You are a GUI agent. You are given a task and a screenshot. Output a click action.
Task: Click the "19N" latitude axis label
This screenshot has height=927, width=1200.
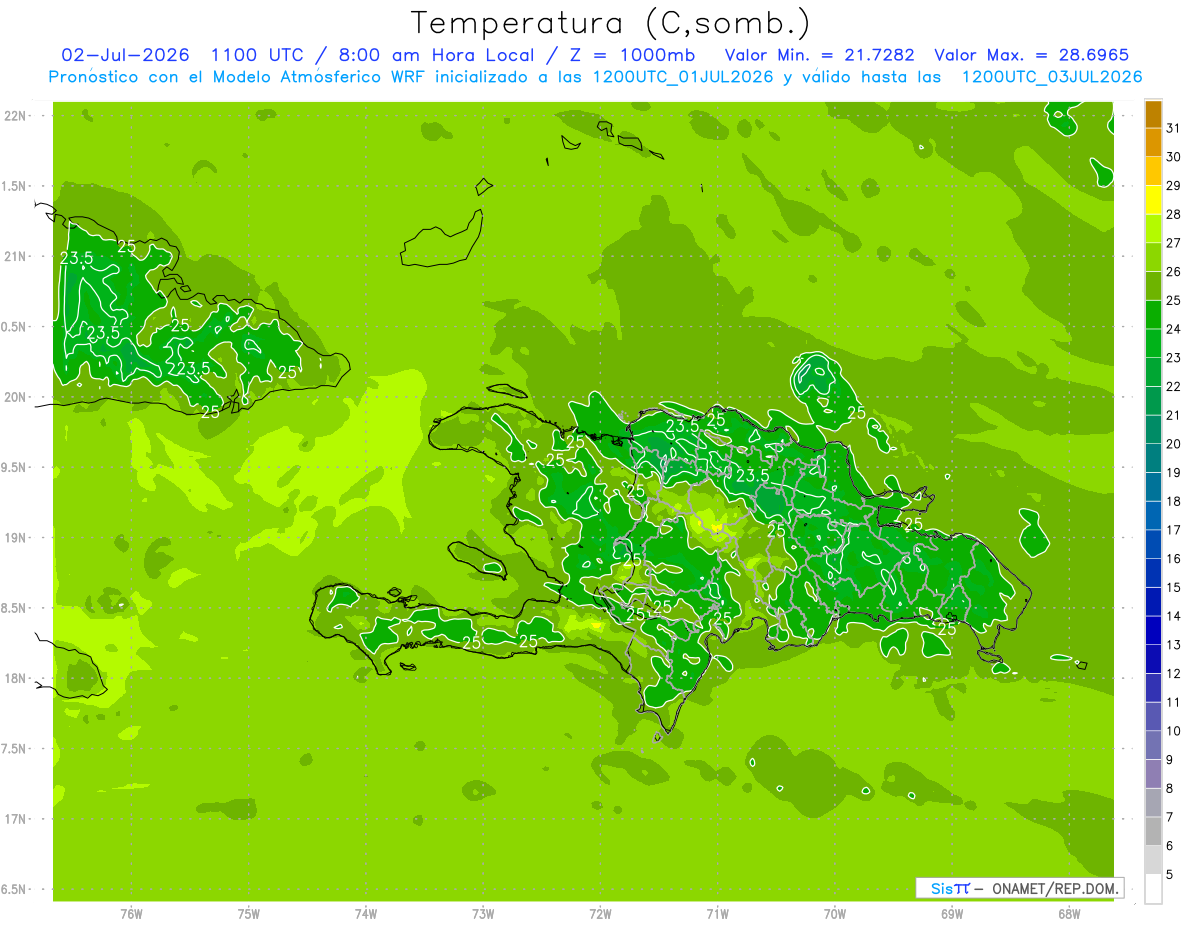16,538
